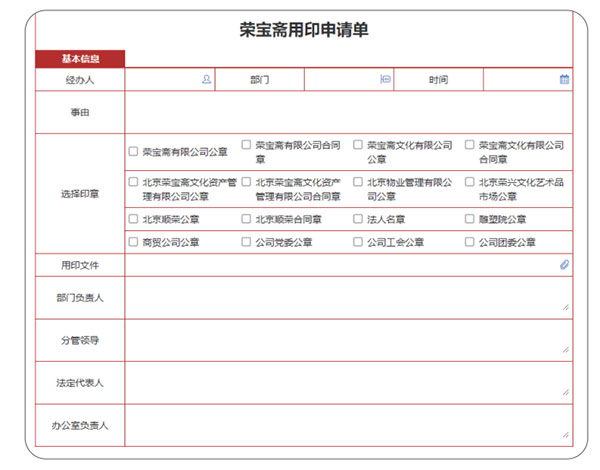Check 荣宝斋有限公司合同章 checkbox
The image size is (600, 470).
(246, 145)
